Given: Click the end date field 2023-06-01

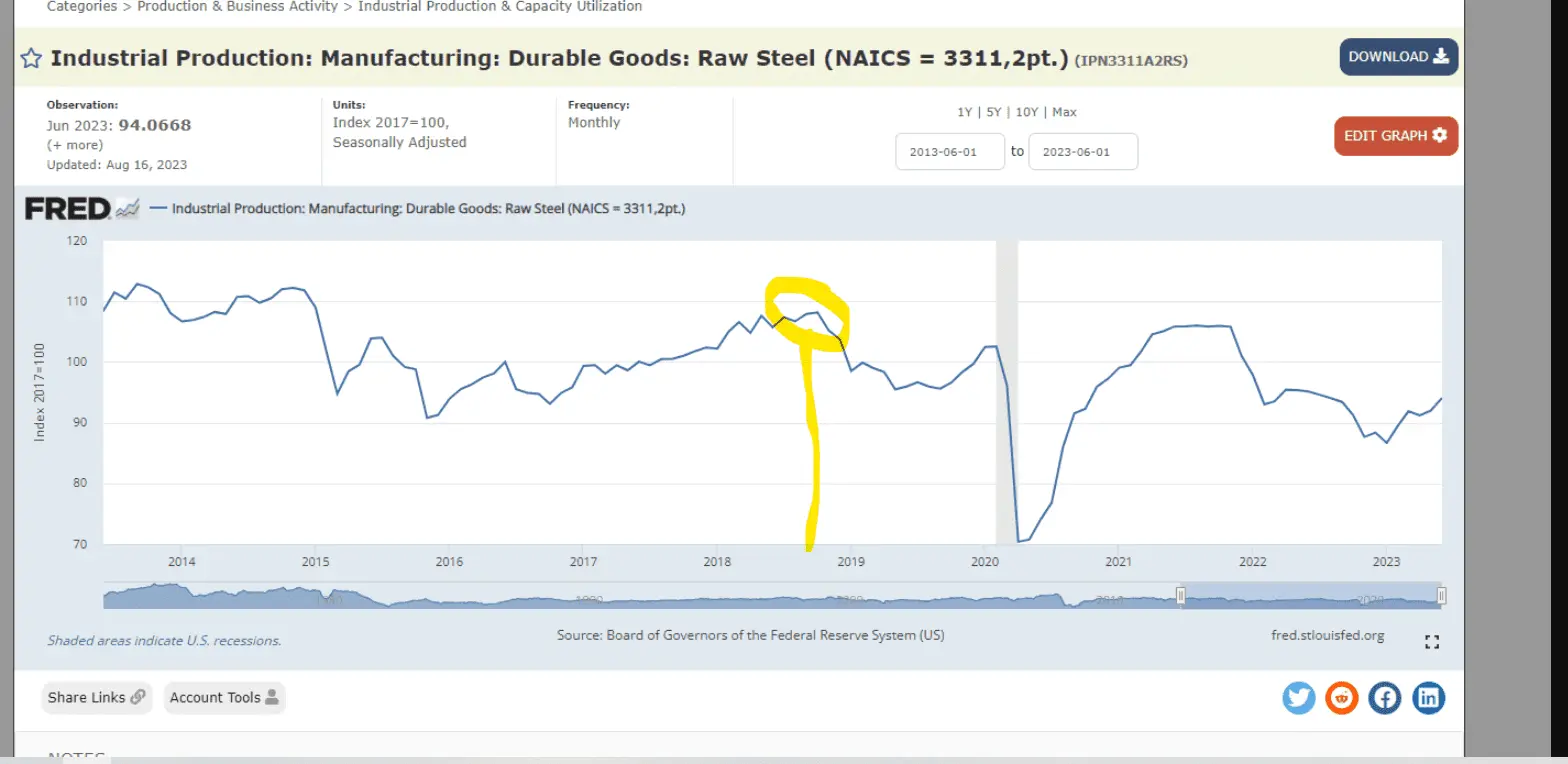Looking at the screenshot, I should point(1082,152).
